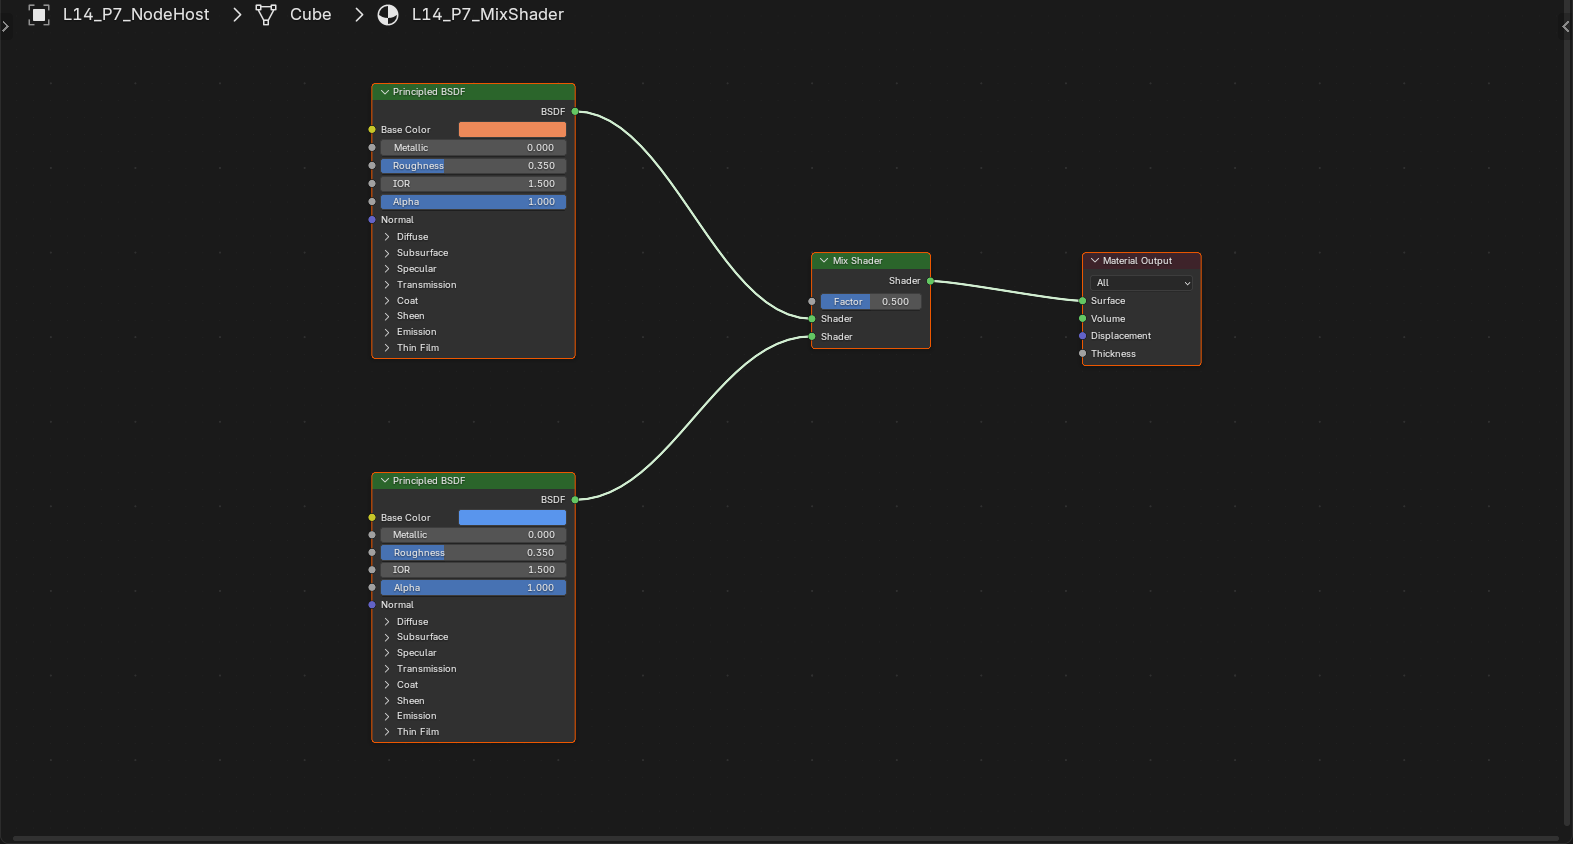This screenshot has height=844, width=1573.
Task: Select L14_P7_NodeHost breadcrumb text
Action: click(136, 14)
